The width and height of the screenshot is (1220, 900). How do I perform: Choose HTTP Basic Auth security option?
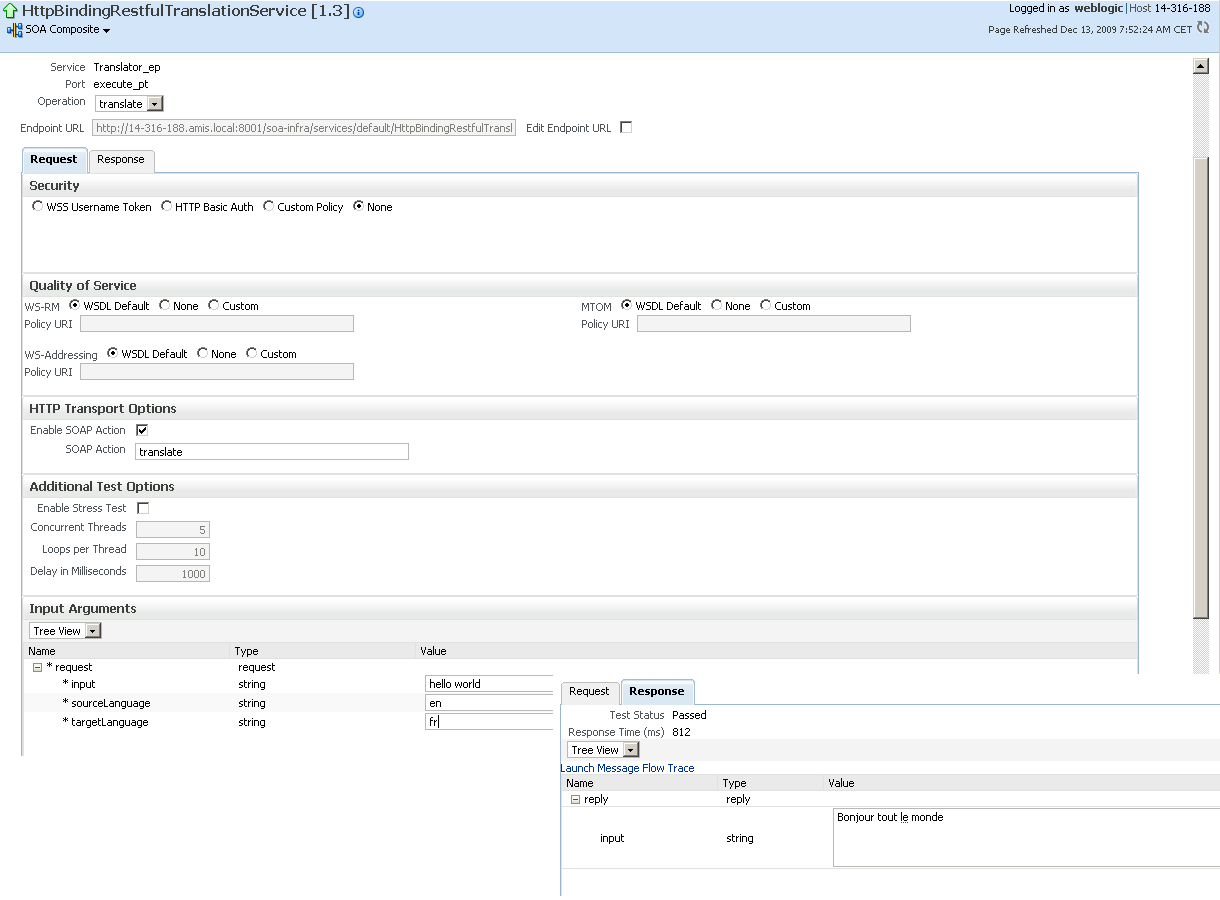pos(167,207)
